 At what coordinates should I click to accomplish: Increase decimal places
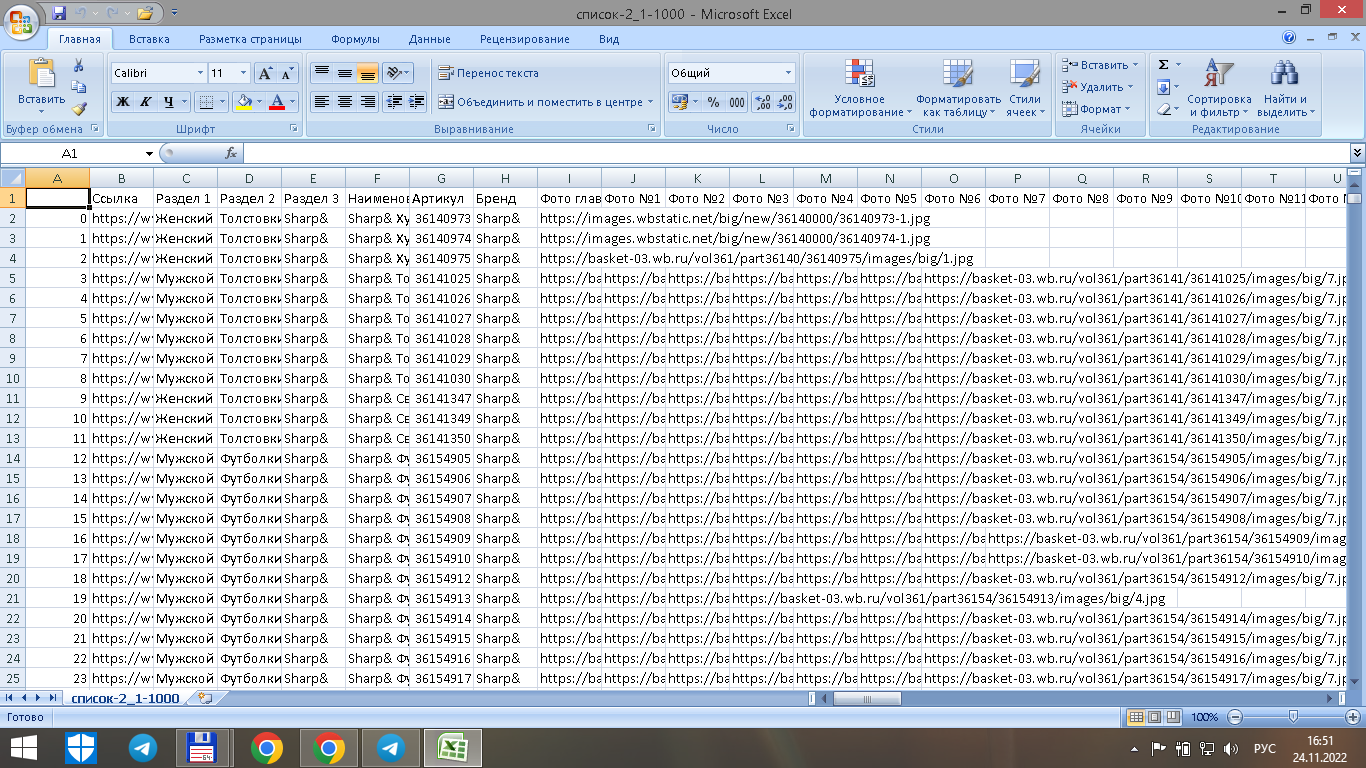tap(762, 102)
